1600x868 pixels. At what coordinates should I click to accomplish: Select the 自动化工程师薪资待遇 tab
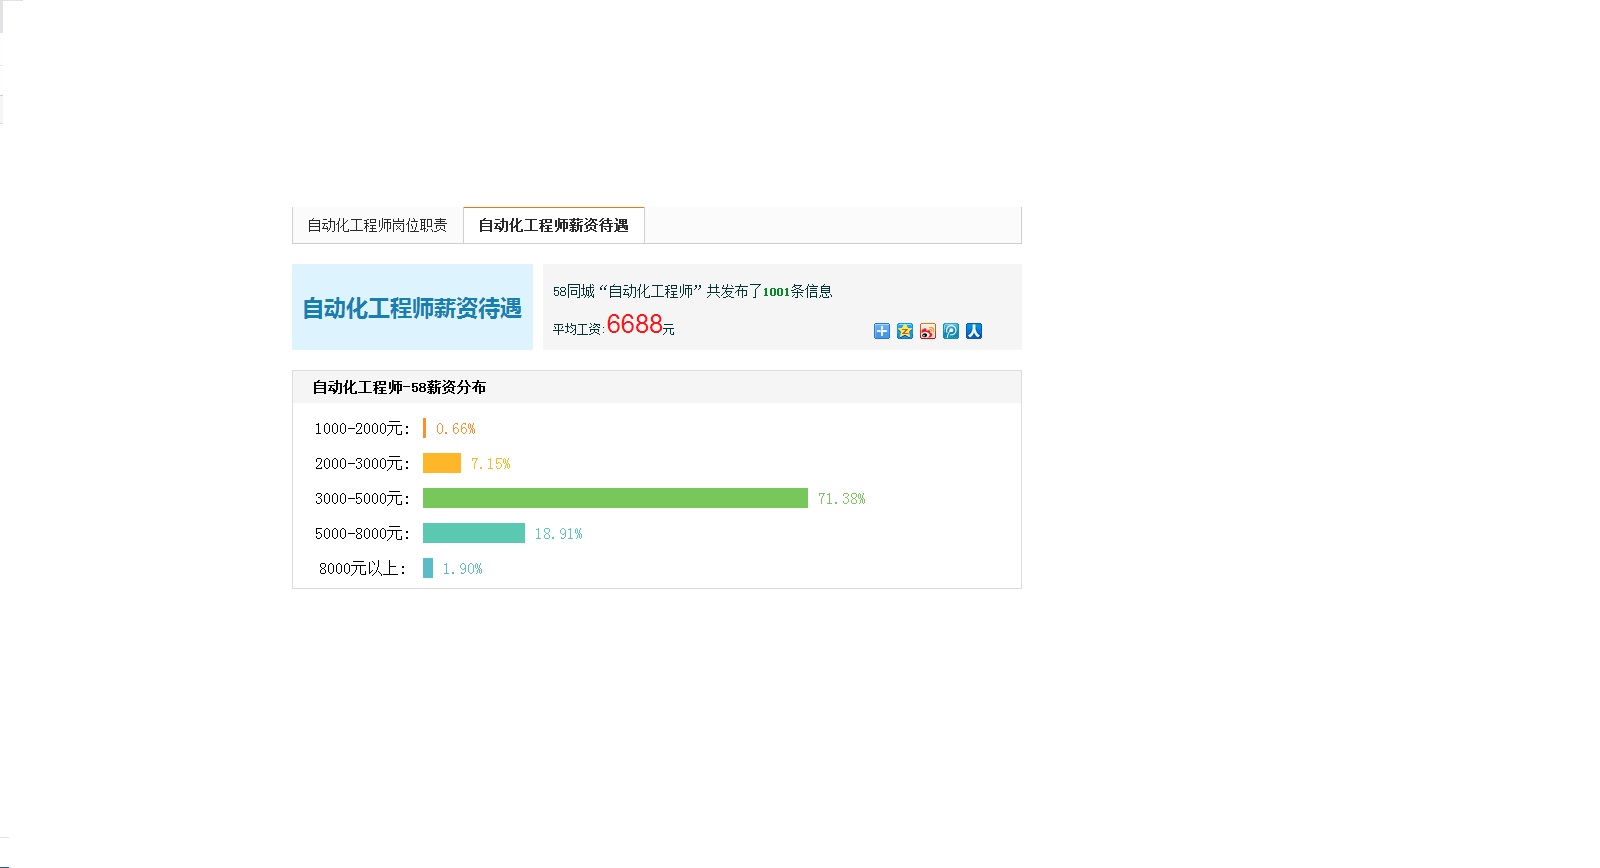point(553,225)
